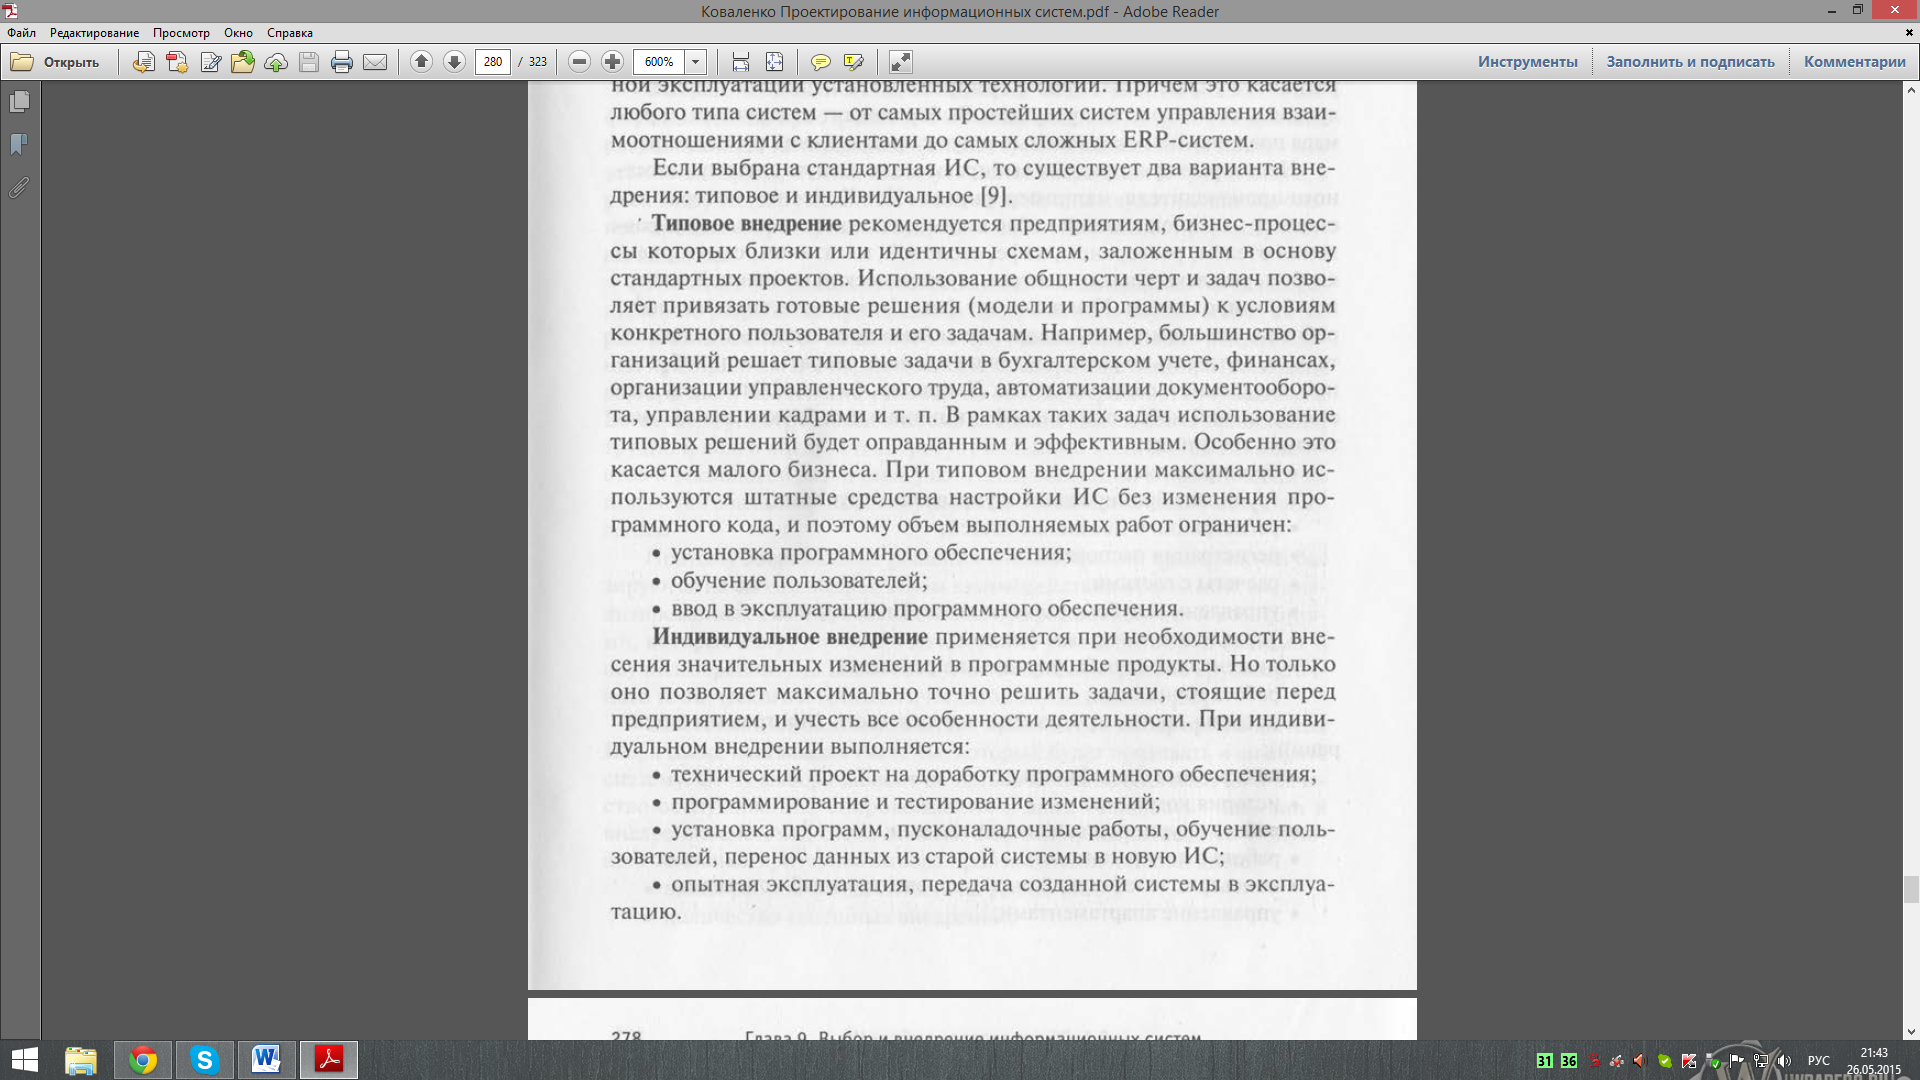
Task: Click the Action Center flag icon
Action: (x=1737, y=1061)
